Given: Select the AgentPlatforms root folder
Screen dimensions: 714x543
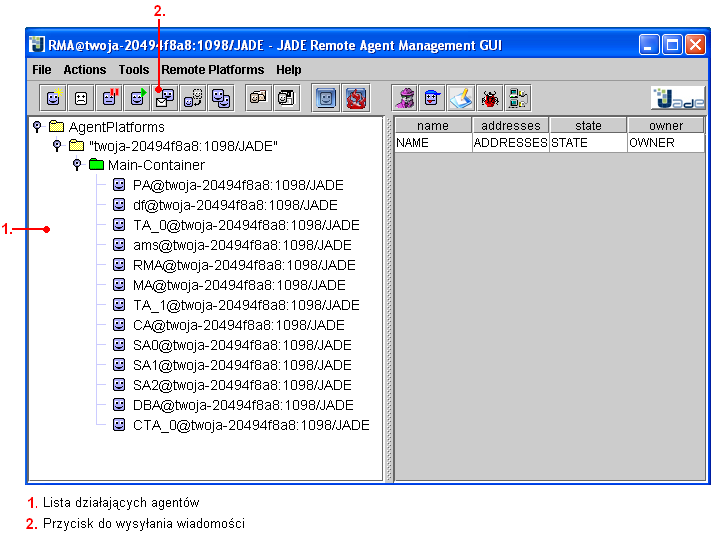Looking at the screenshot, I should click(x=107, y=127).
